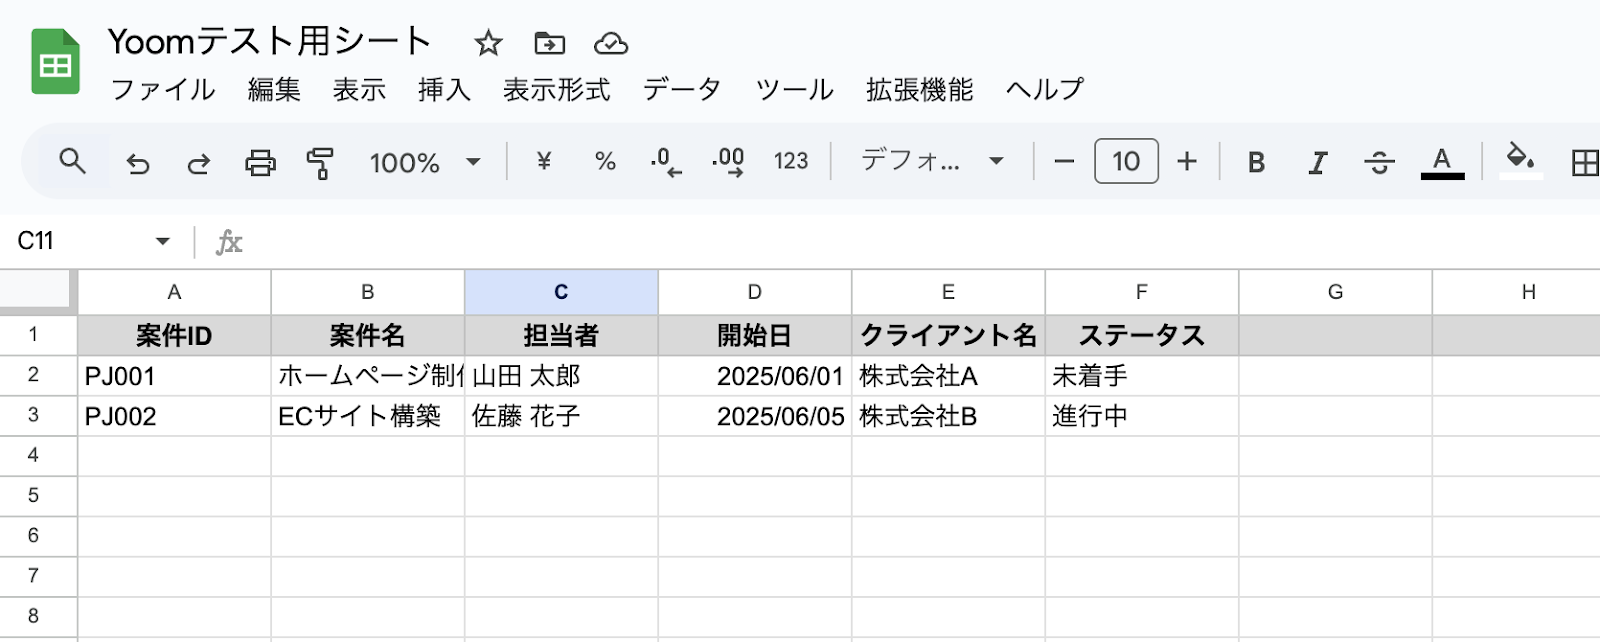Open the borders tool
The height and width of the screenshot is (642, 1600).
(1584, 162)
